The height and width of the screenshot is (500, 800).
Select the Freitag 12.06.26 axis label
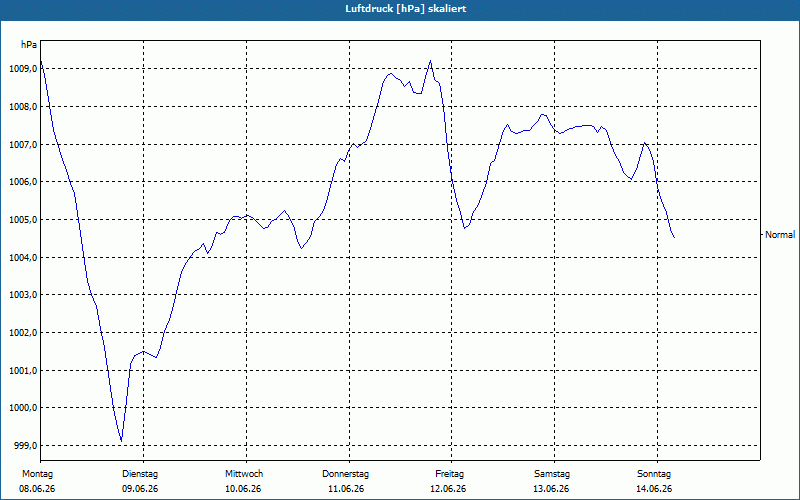click(x=448, y=481)
